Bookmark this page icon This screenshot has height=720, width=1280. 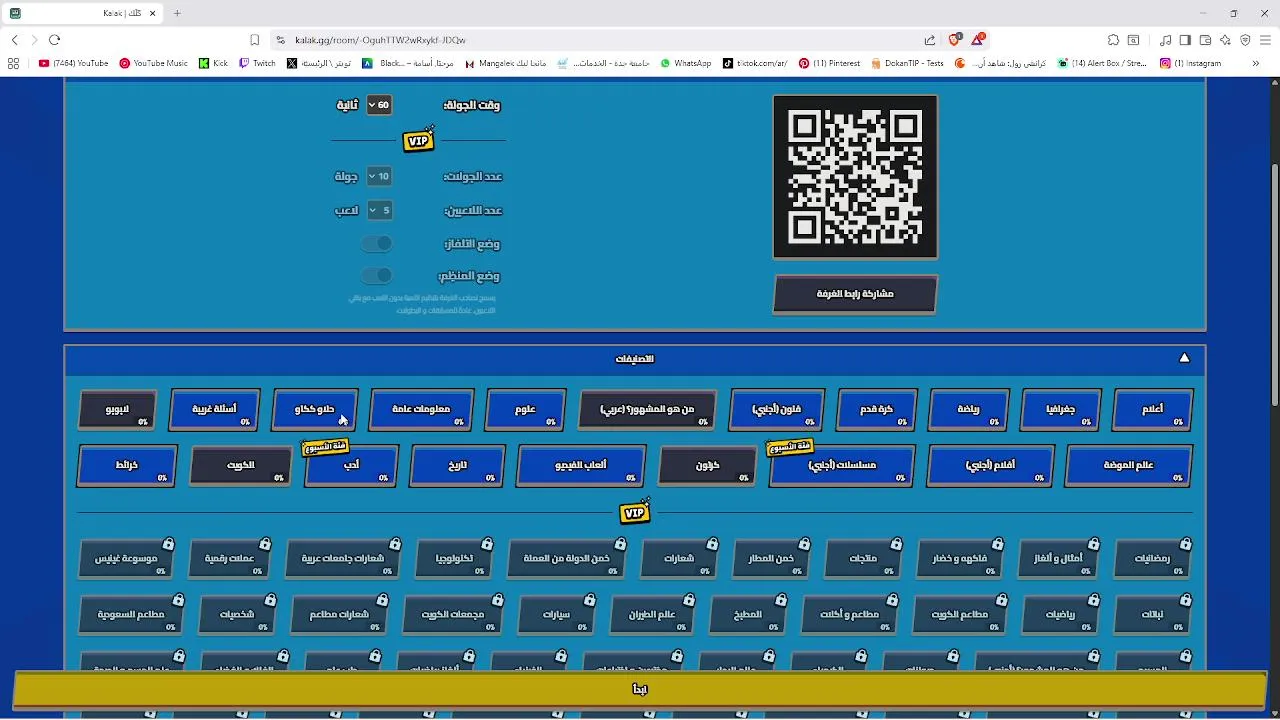coord(255,40)
